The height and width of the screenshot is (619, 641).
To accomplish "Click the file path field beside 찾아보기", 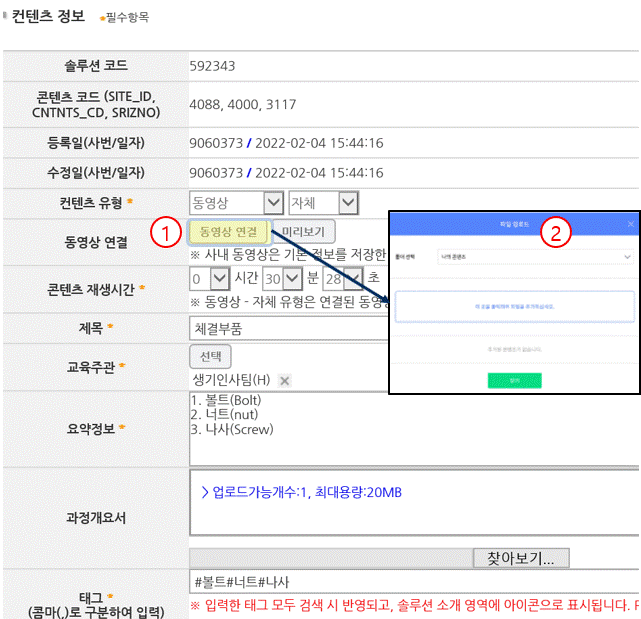I will click(330, 557).
